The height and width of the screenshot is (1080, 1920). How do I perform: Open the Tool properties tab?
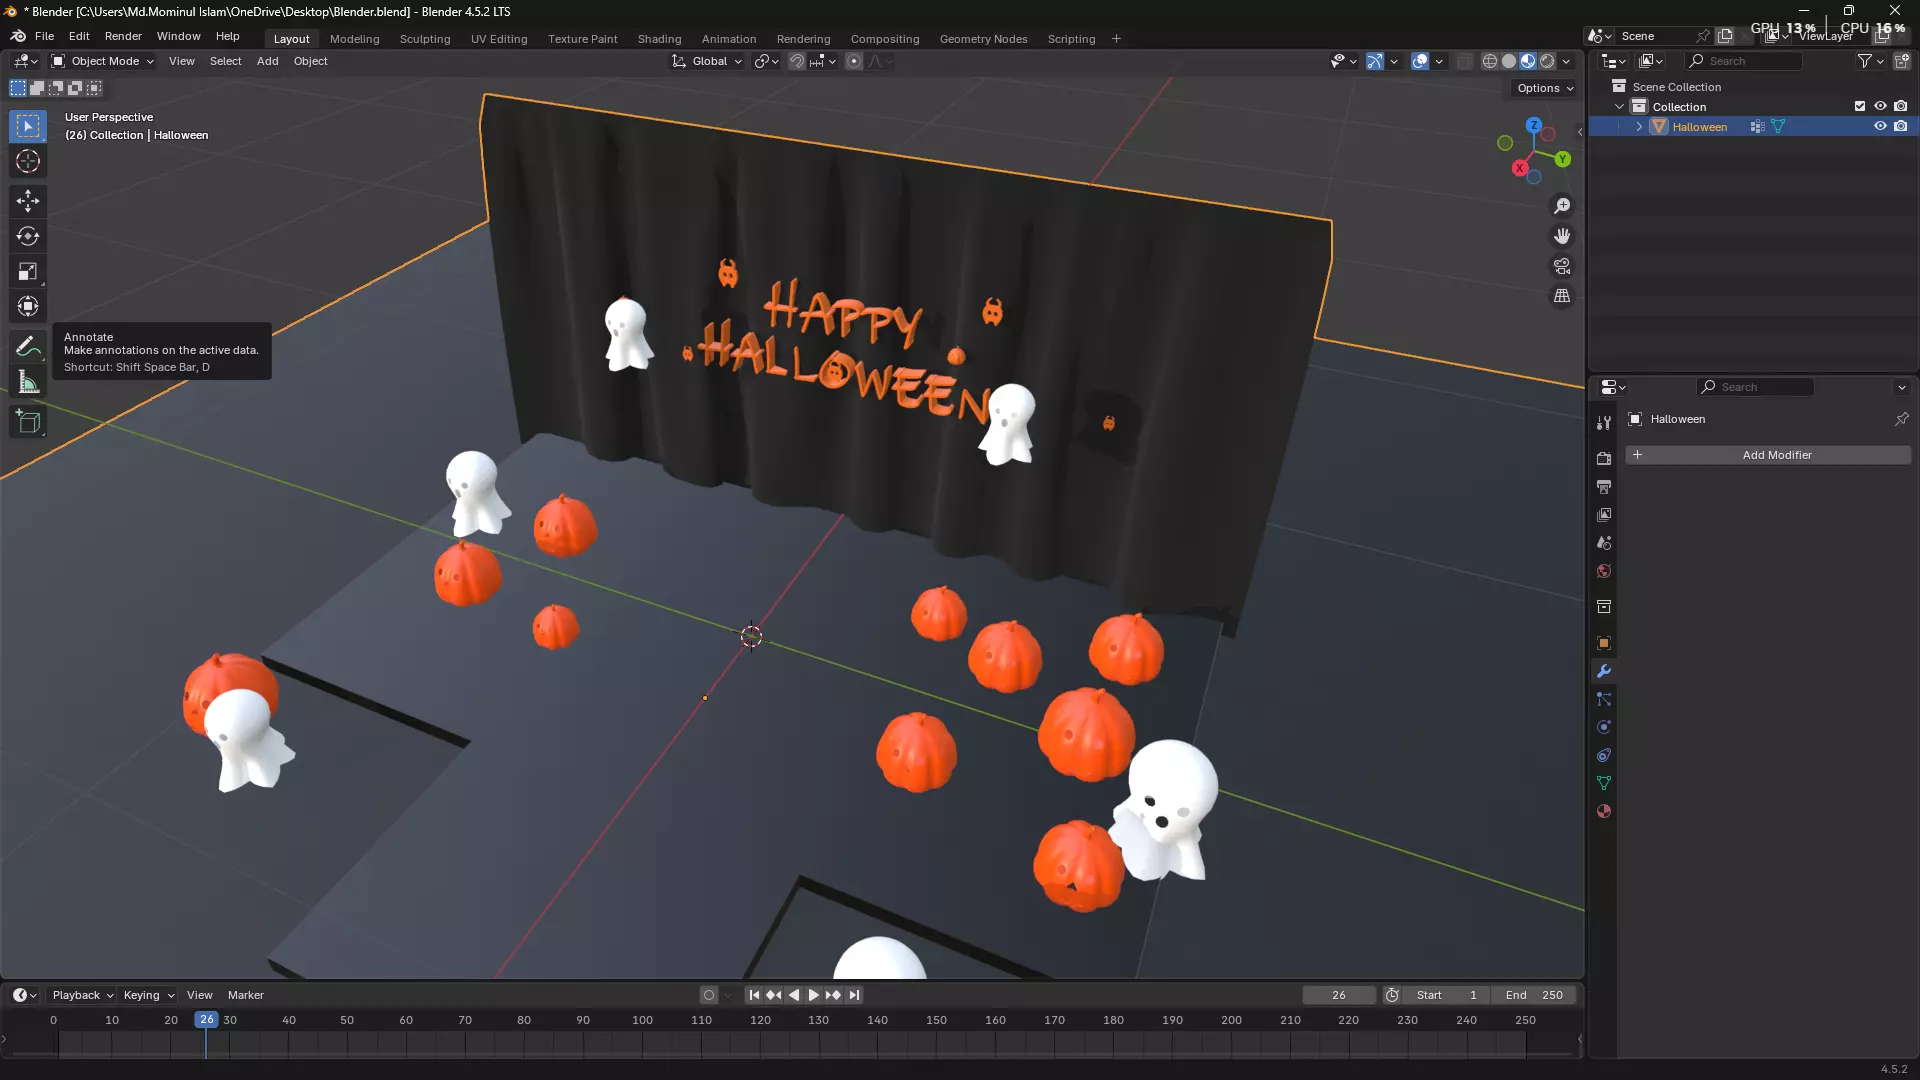click(x=1604, y=423)
